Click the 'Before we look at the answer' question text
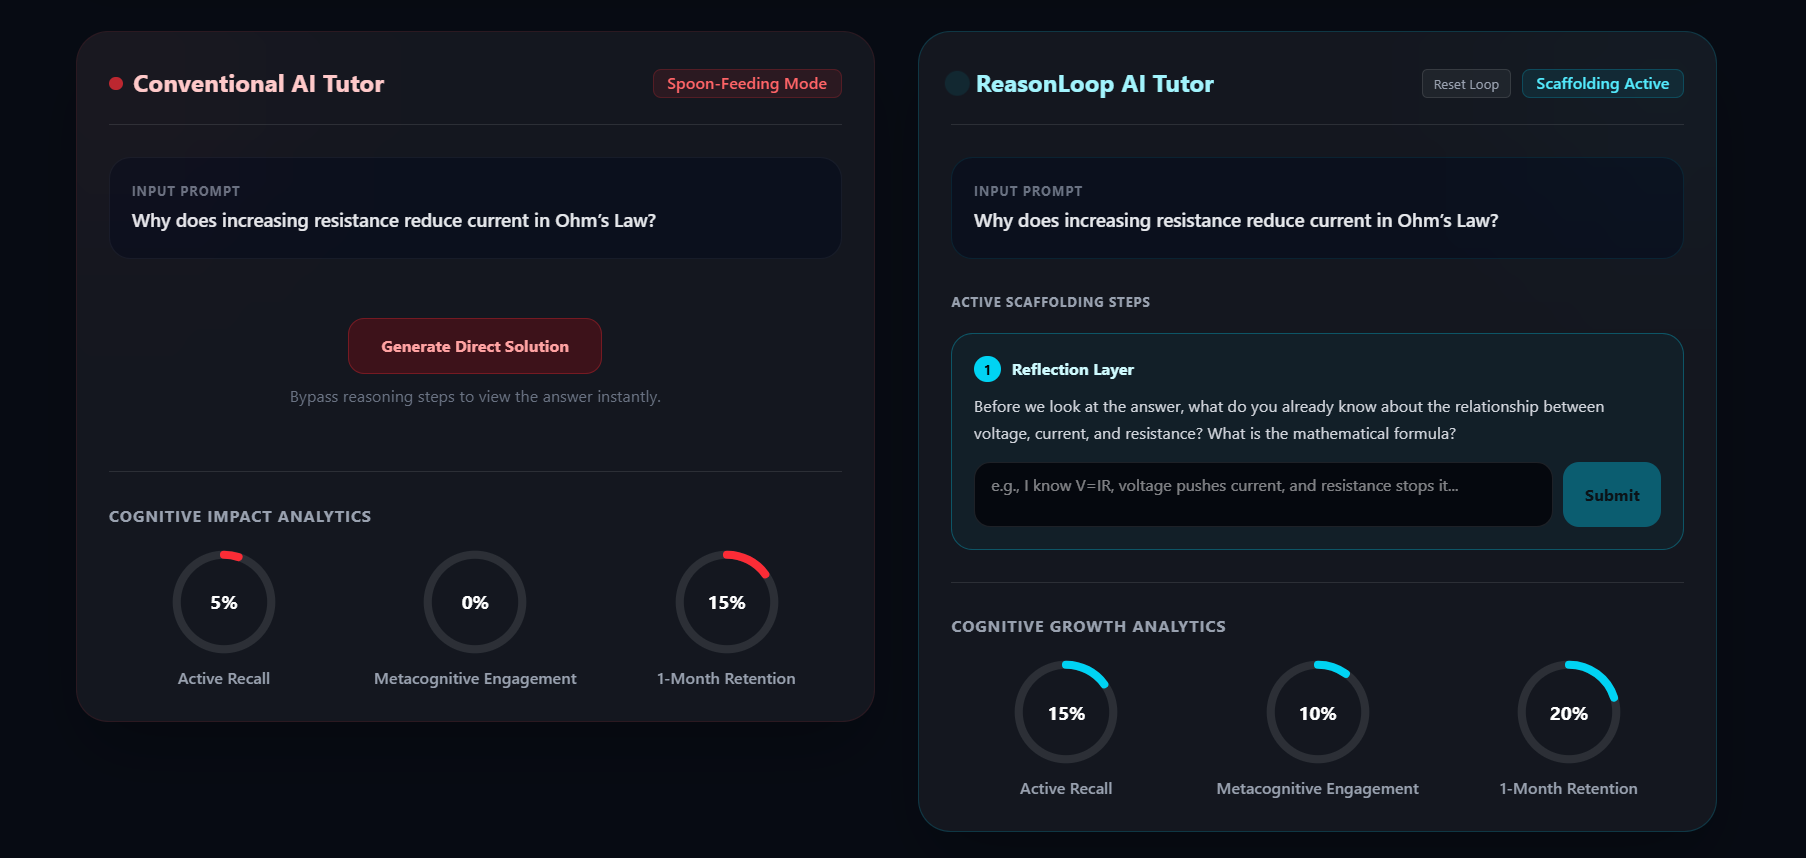Image resolution: width=1806 pixels, height=858 pixels. click(x=1289, y=420)
